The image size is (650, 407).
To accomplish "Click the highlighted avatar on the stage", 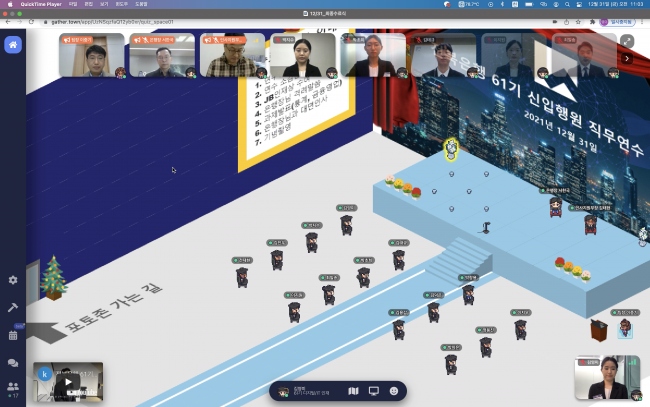I will tap(450, 148).
